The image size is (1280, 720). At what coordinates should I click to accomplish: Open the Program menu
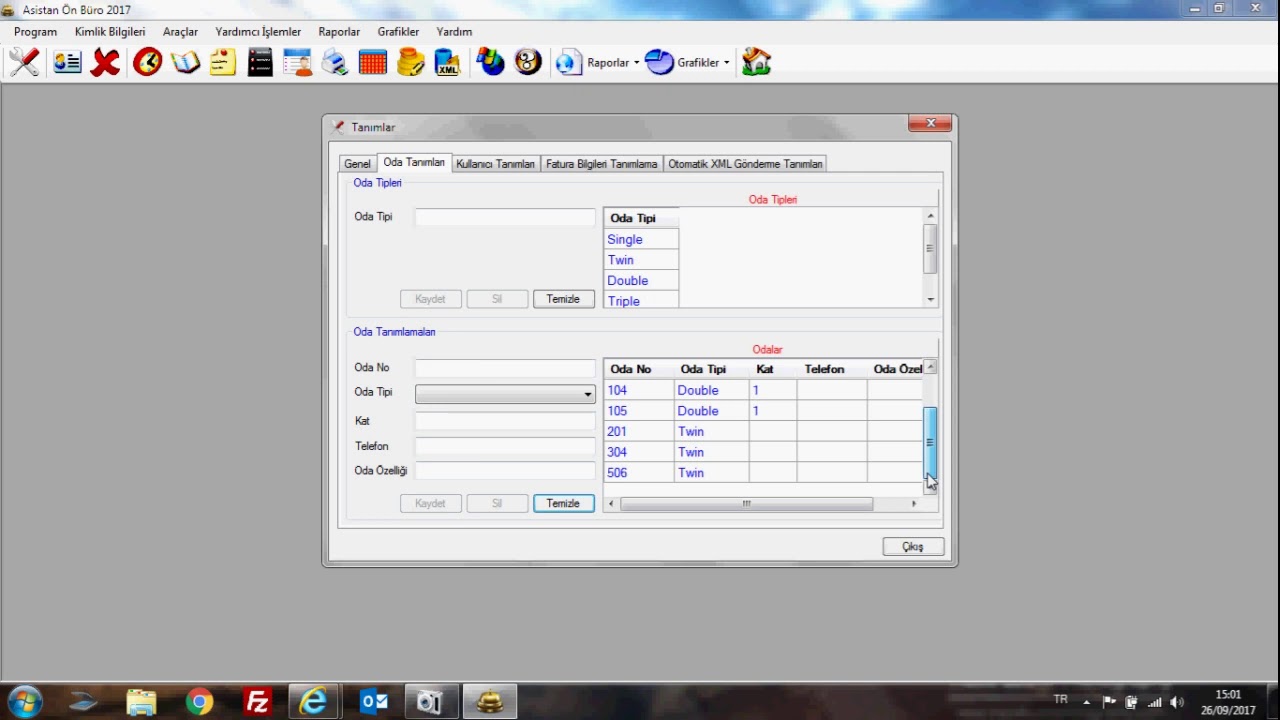(35, 32)
